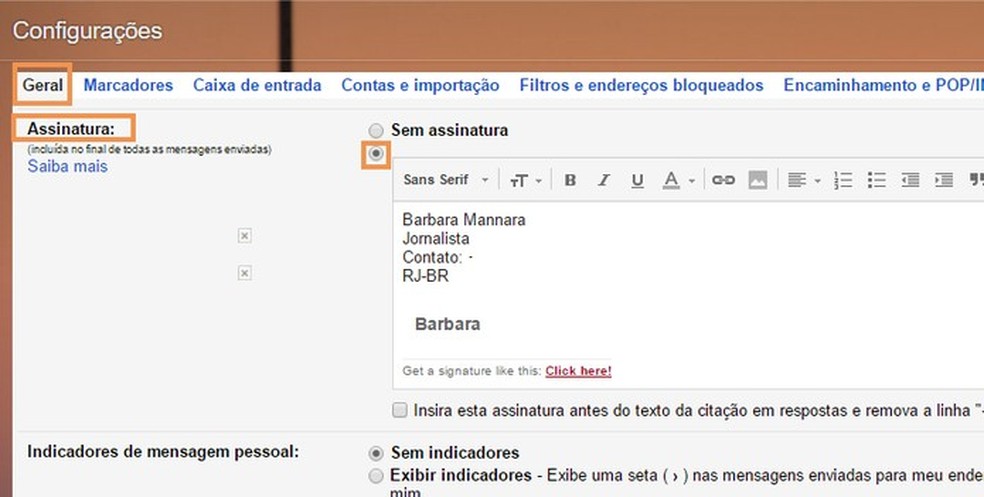The width and height of the screenshot is (984, 497).
Task: Toggle underline formatting in signature editor
Action: pos(638,180)
